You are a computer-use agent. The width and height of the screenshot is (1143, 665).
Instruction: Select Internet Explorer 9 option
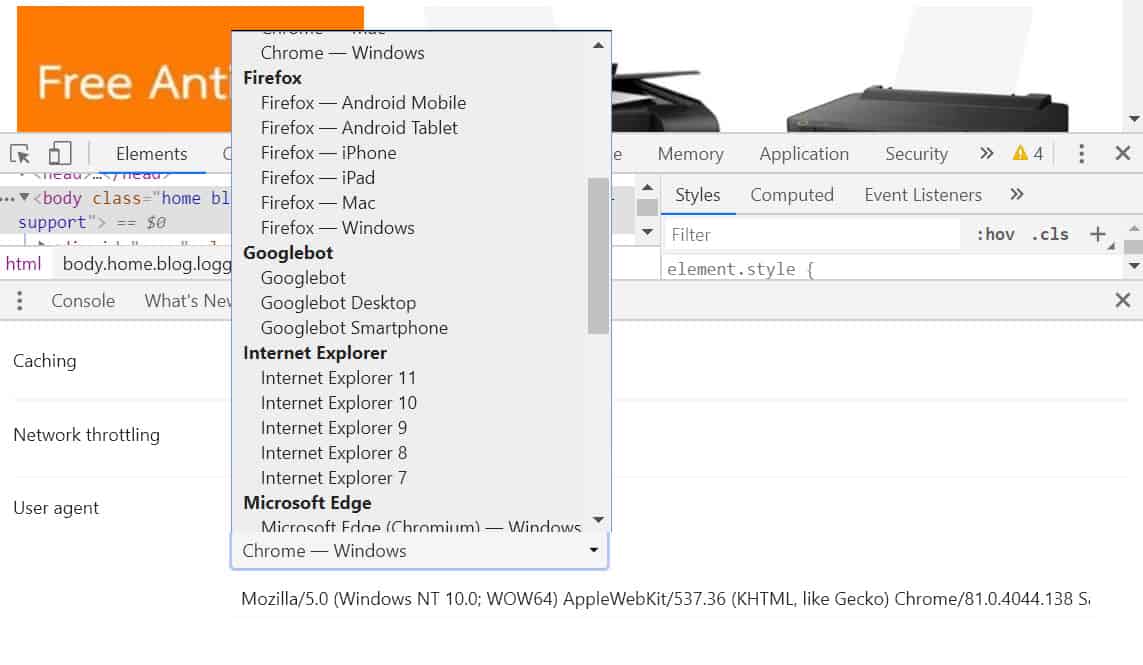tap(333, 428)
